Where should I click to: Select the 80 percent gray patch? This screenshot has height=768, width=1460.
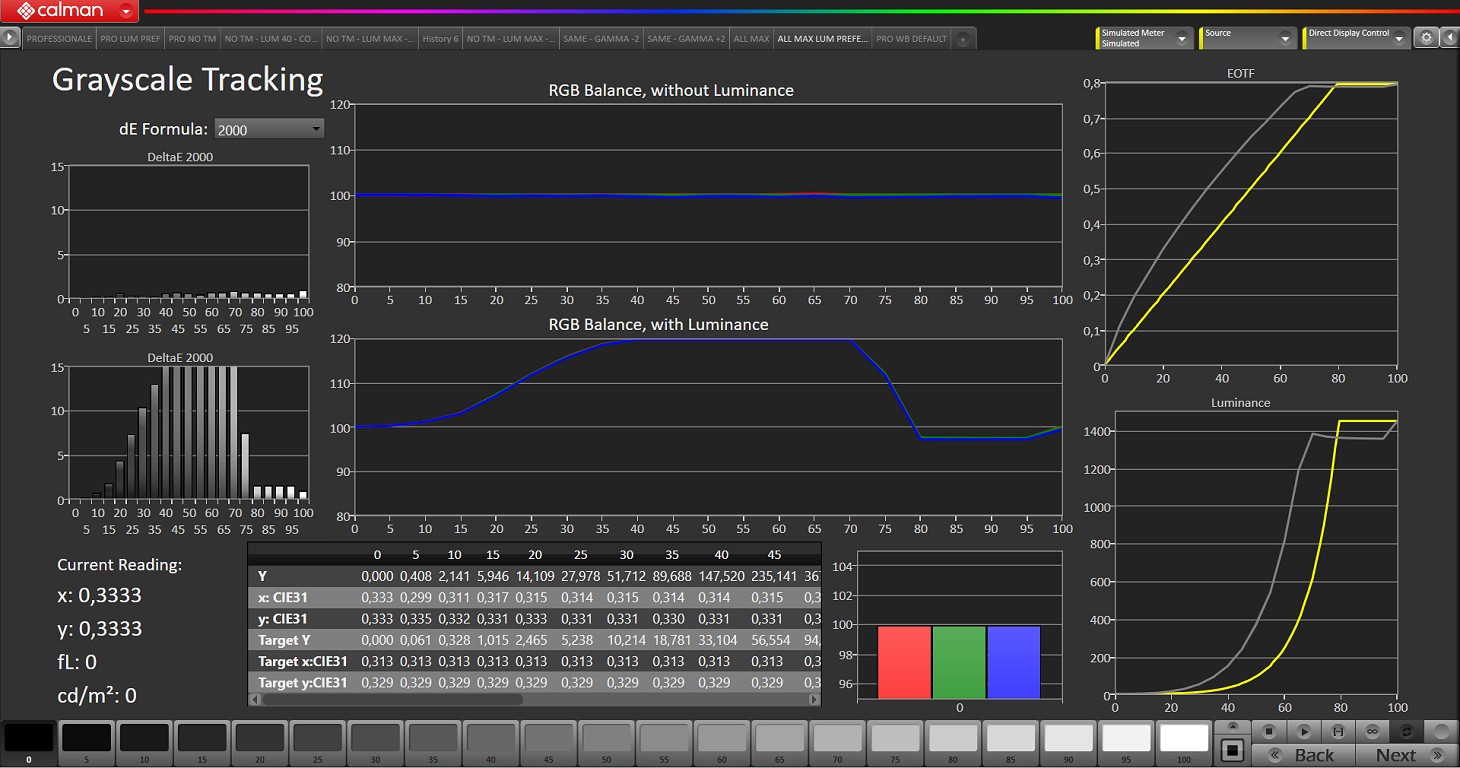pos(952,742)
